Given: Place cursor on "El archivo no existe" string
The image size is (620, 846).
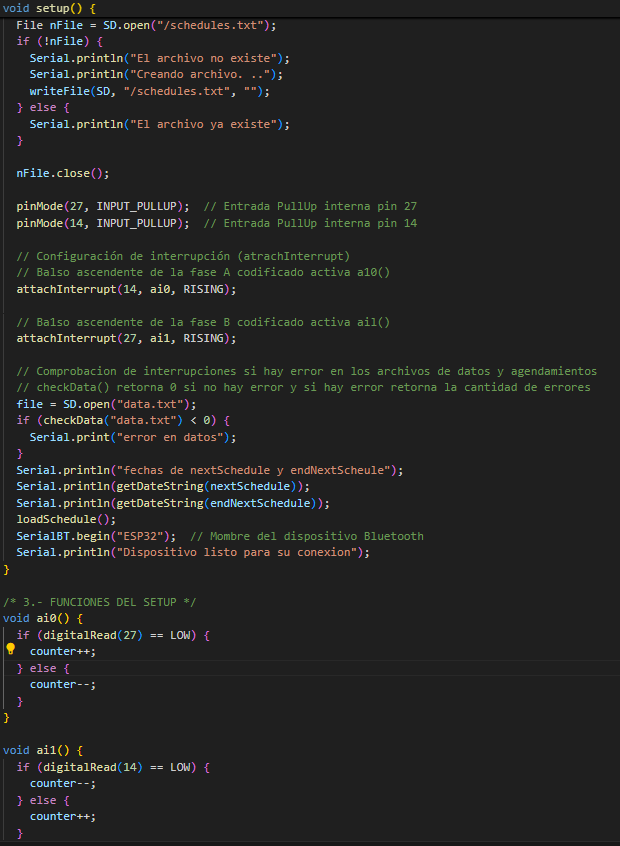Looking at the screenshot, I should 215,58.
